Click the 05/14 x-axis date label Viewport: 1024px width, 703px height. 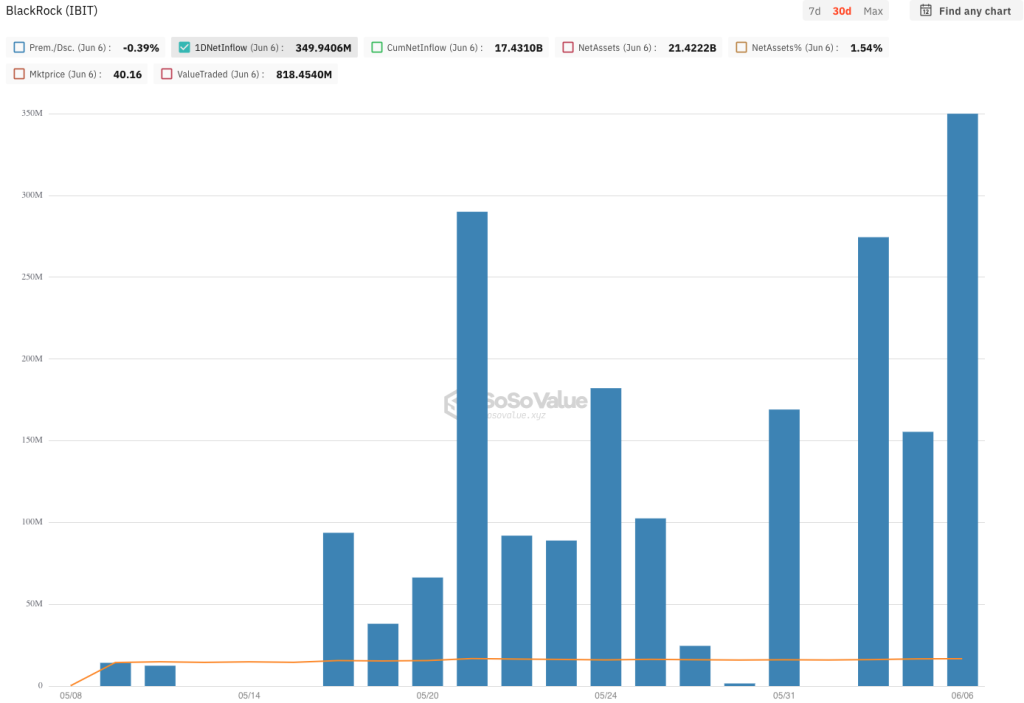coord(249,696)
